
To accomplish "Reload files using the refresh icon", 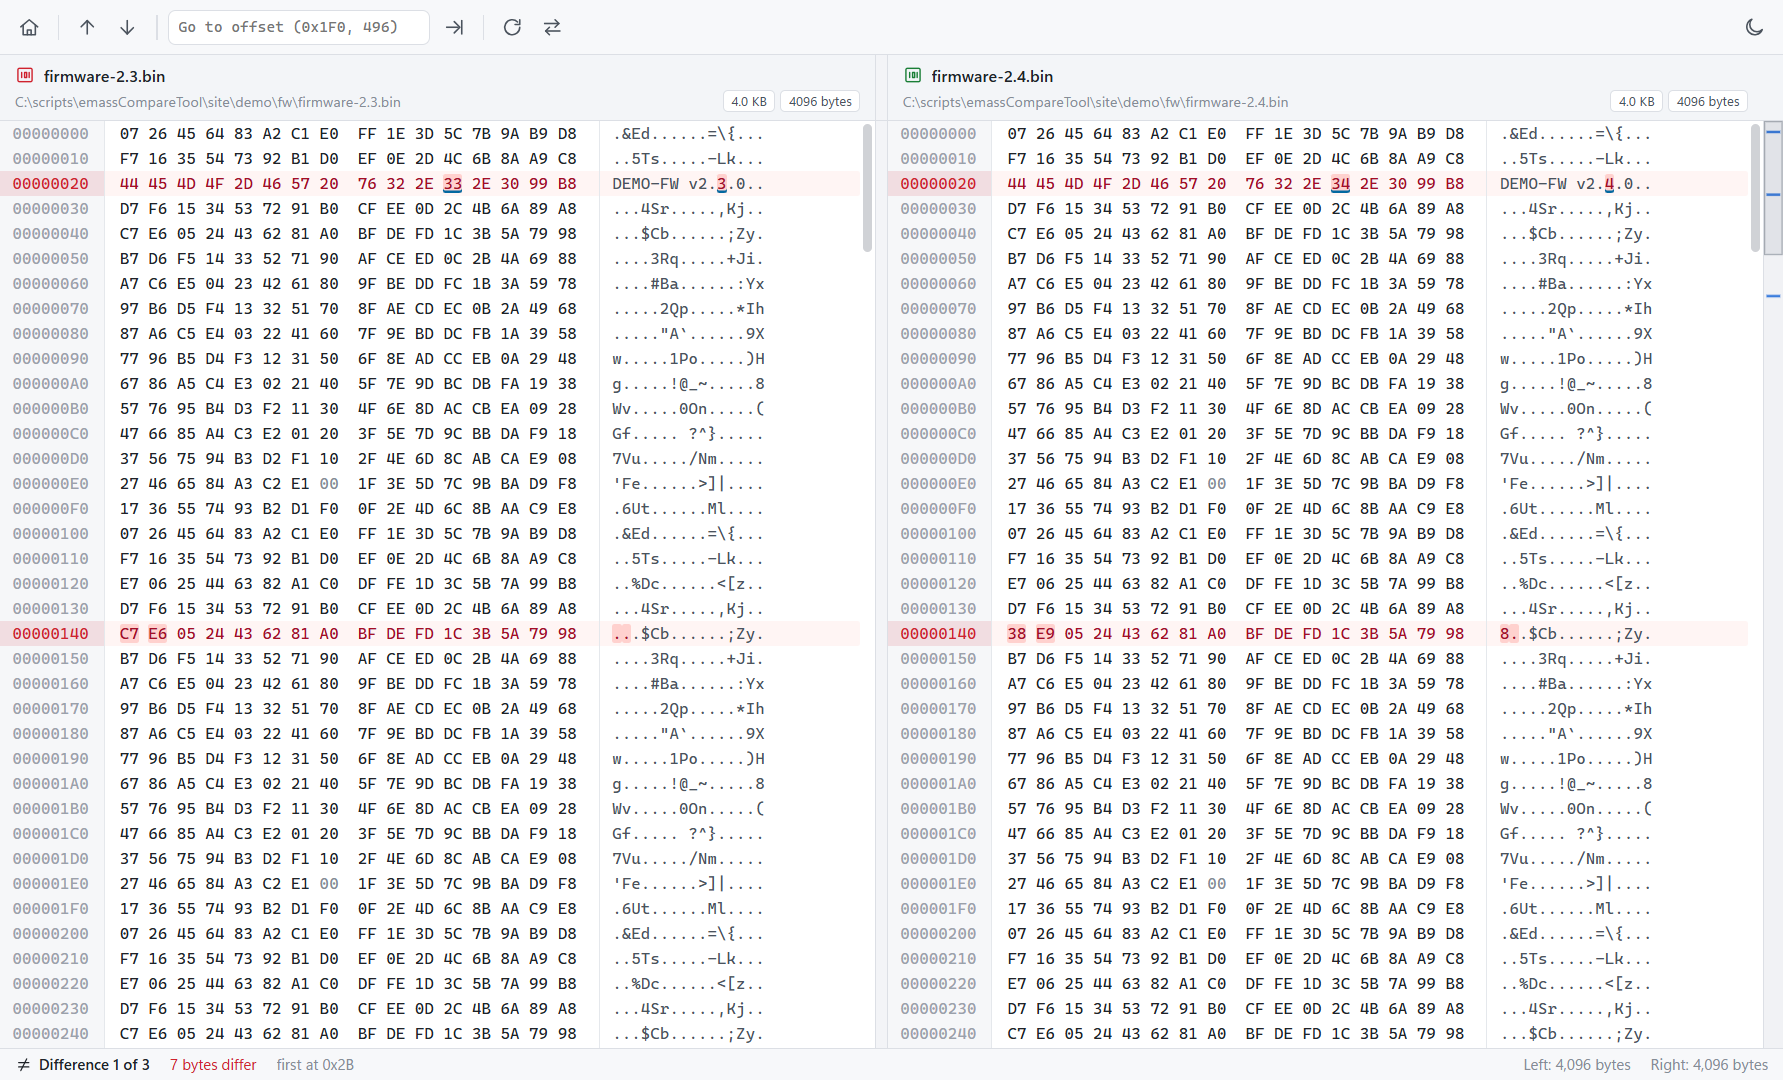I will [x=512, y=27].
